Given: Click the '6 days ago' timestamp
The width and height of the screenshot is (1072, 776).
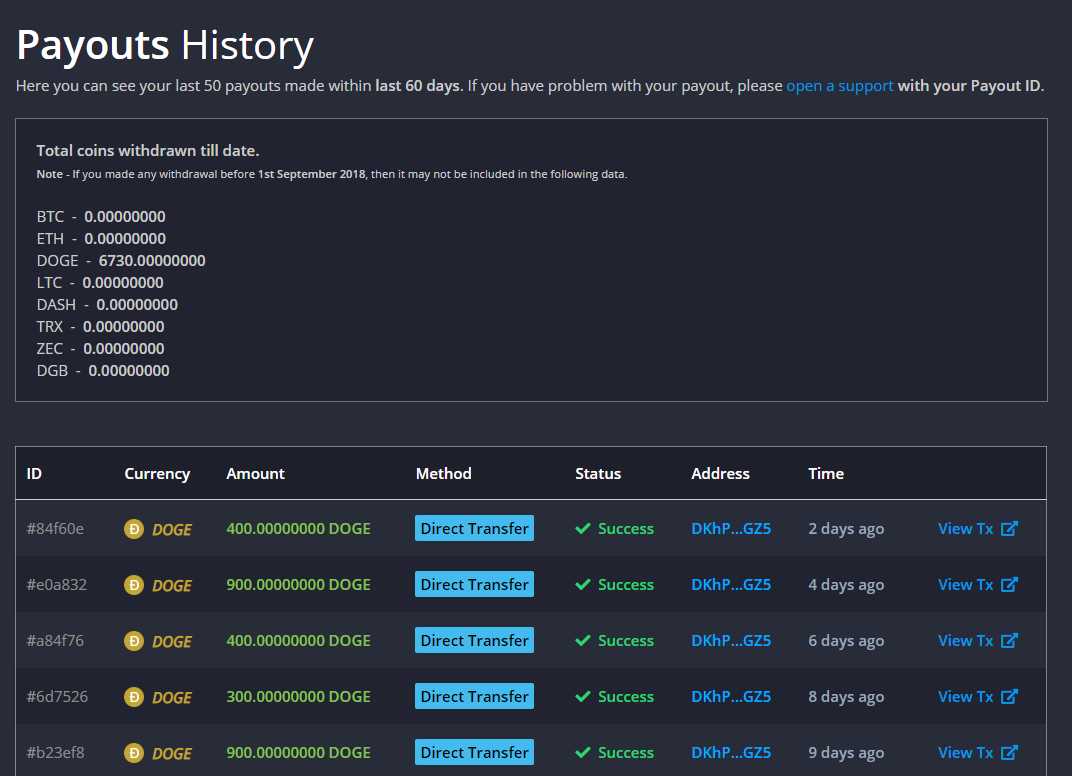Looking at the screenshot, I should pos(846,641).
